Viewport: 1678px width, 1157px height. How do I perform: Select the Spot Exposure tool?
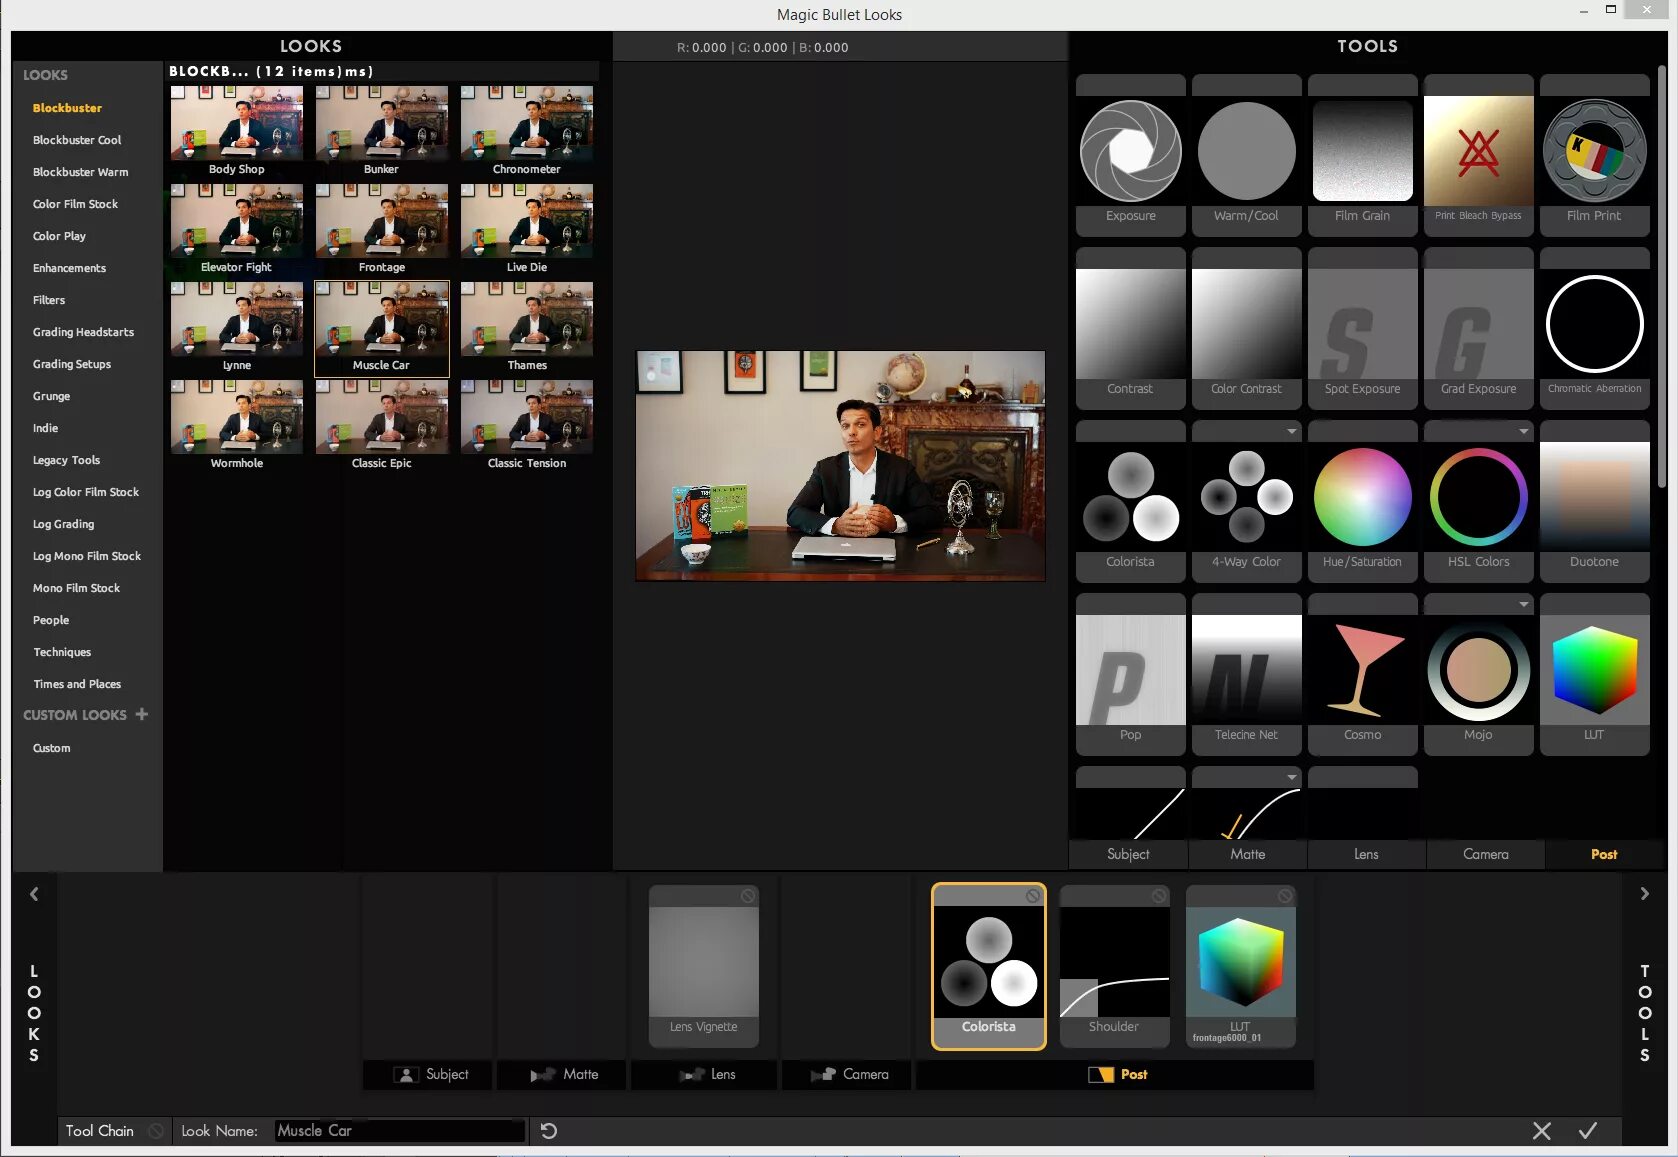(x=1362, y=328)
